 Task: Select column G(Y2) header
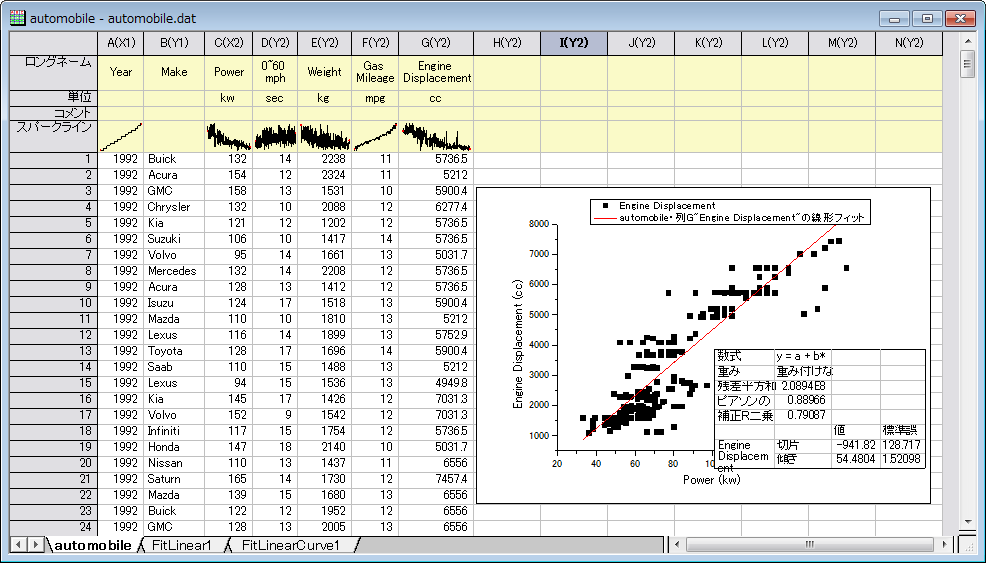[x=436, y=43]
